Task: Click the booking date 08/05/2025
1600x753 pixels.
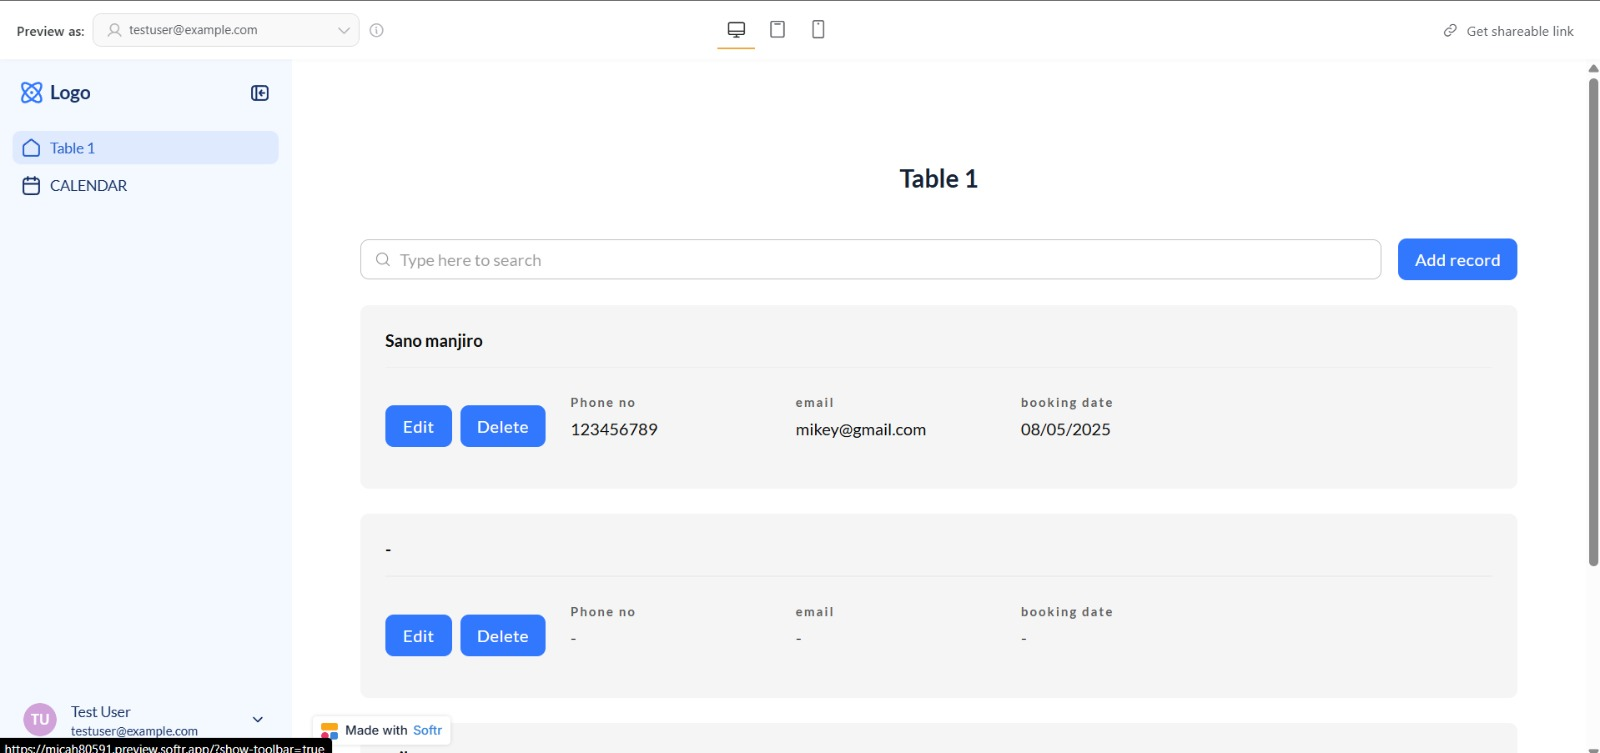Action: pos(1065,430)
